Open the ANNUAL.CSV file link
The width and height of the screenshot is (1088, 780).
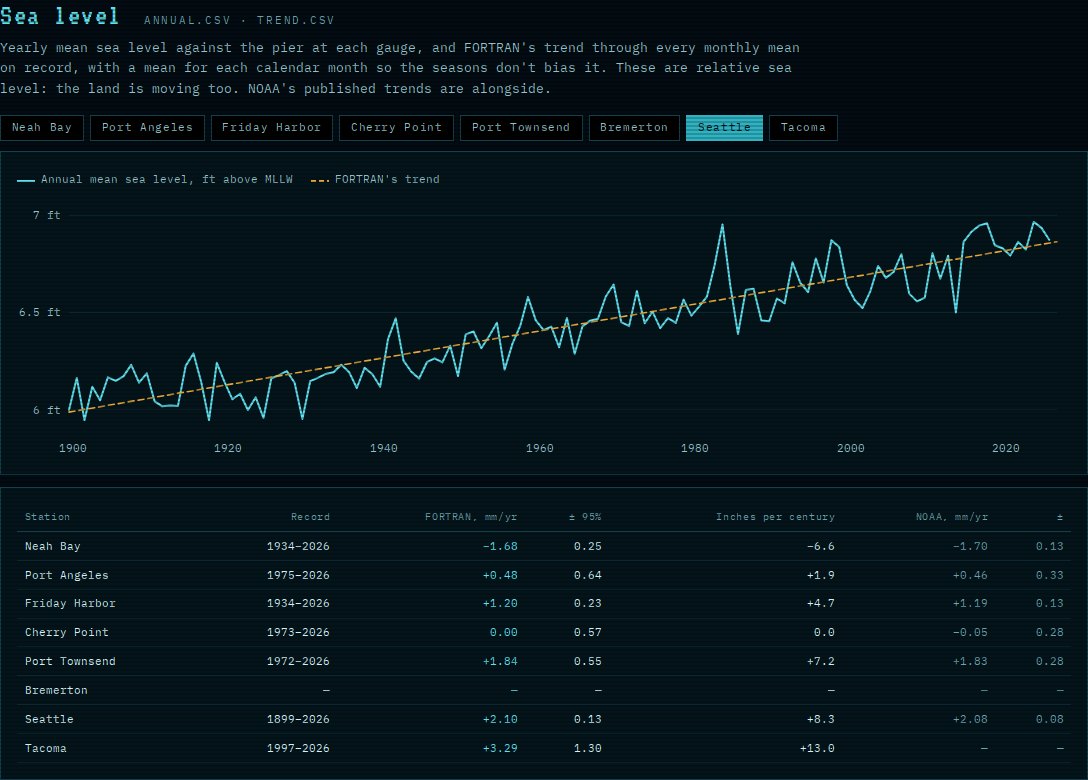point(187,20)
